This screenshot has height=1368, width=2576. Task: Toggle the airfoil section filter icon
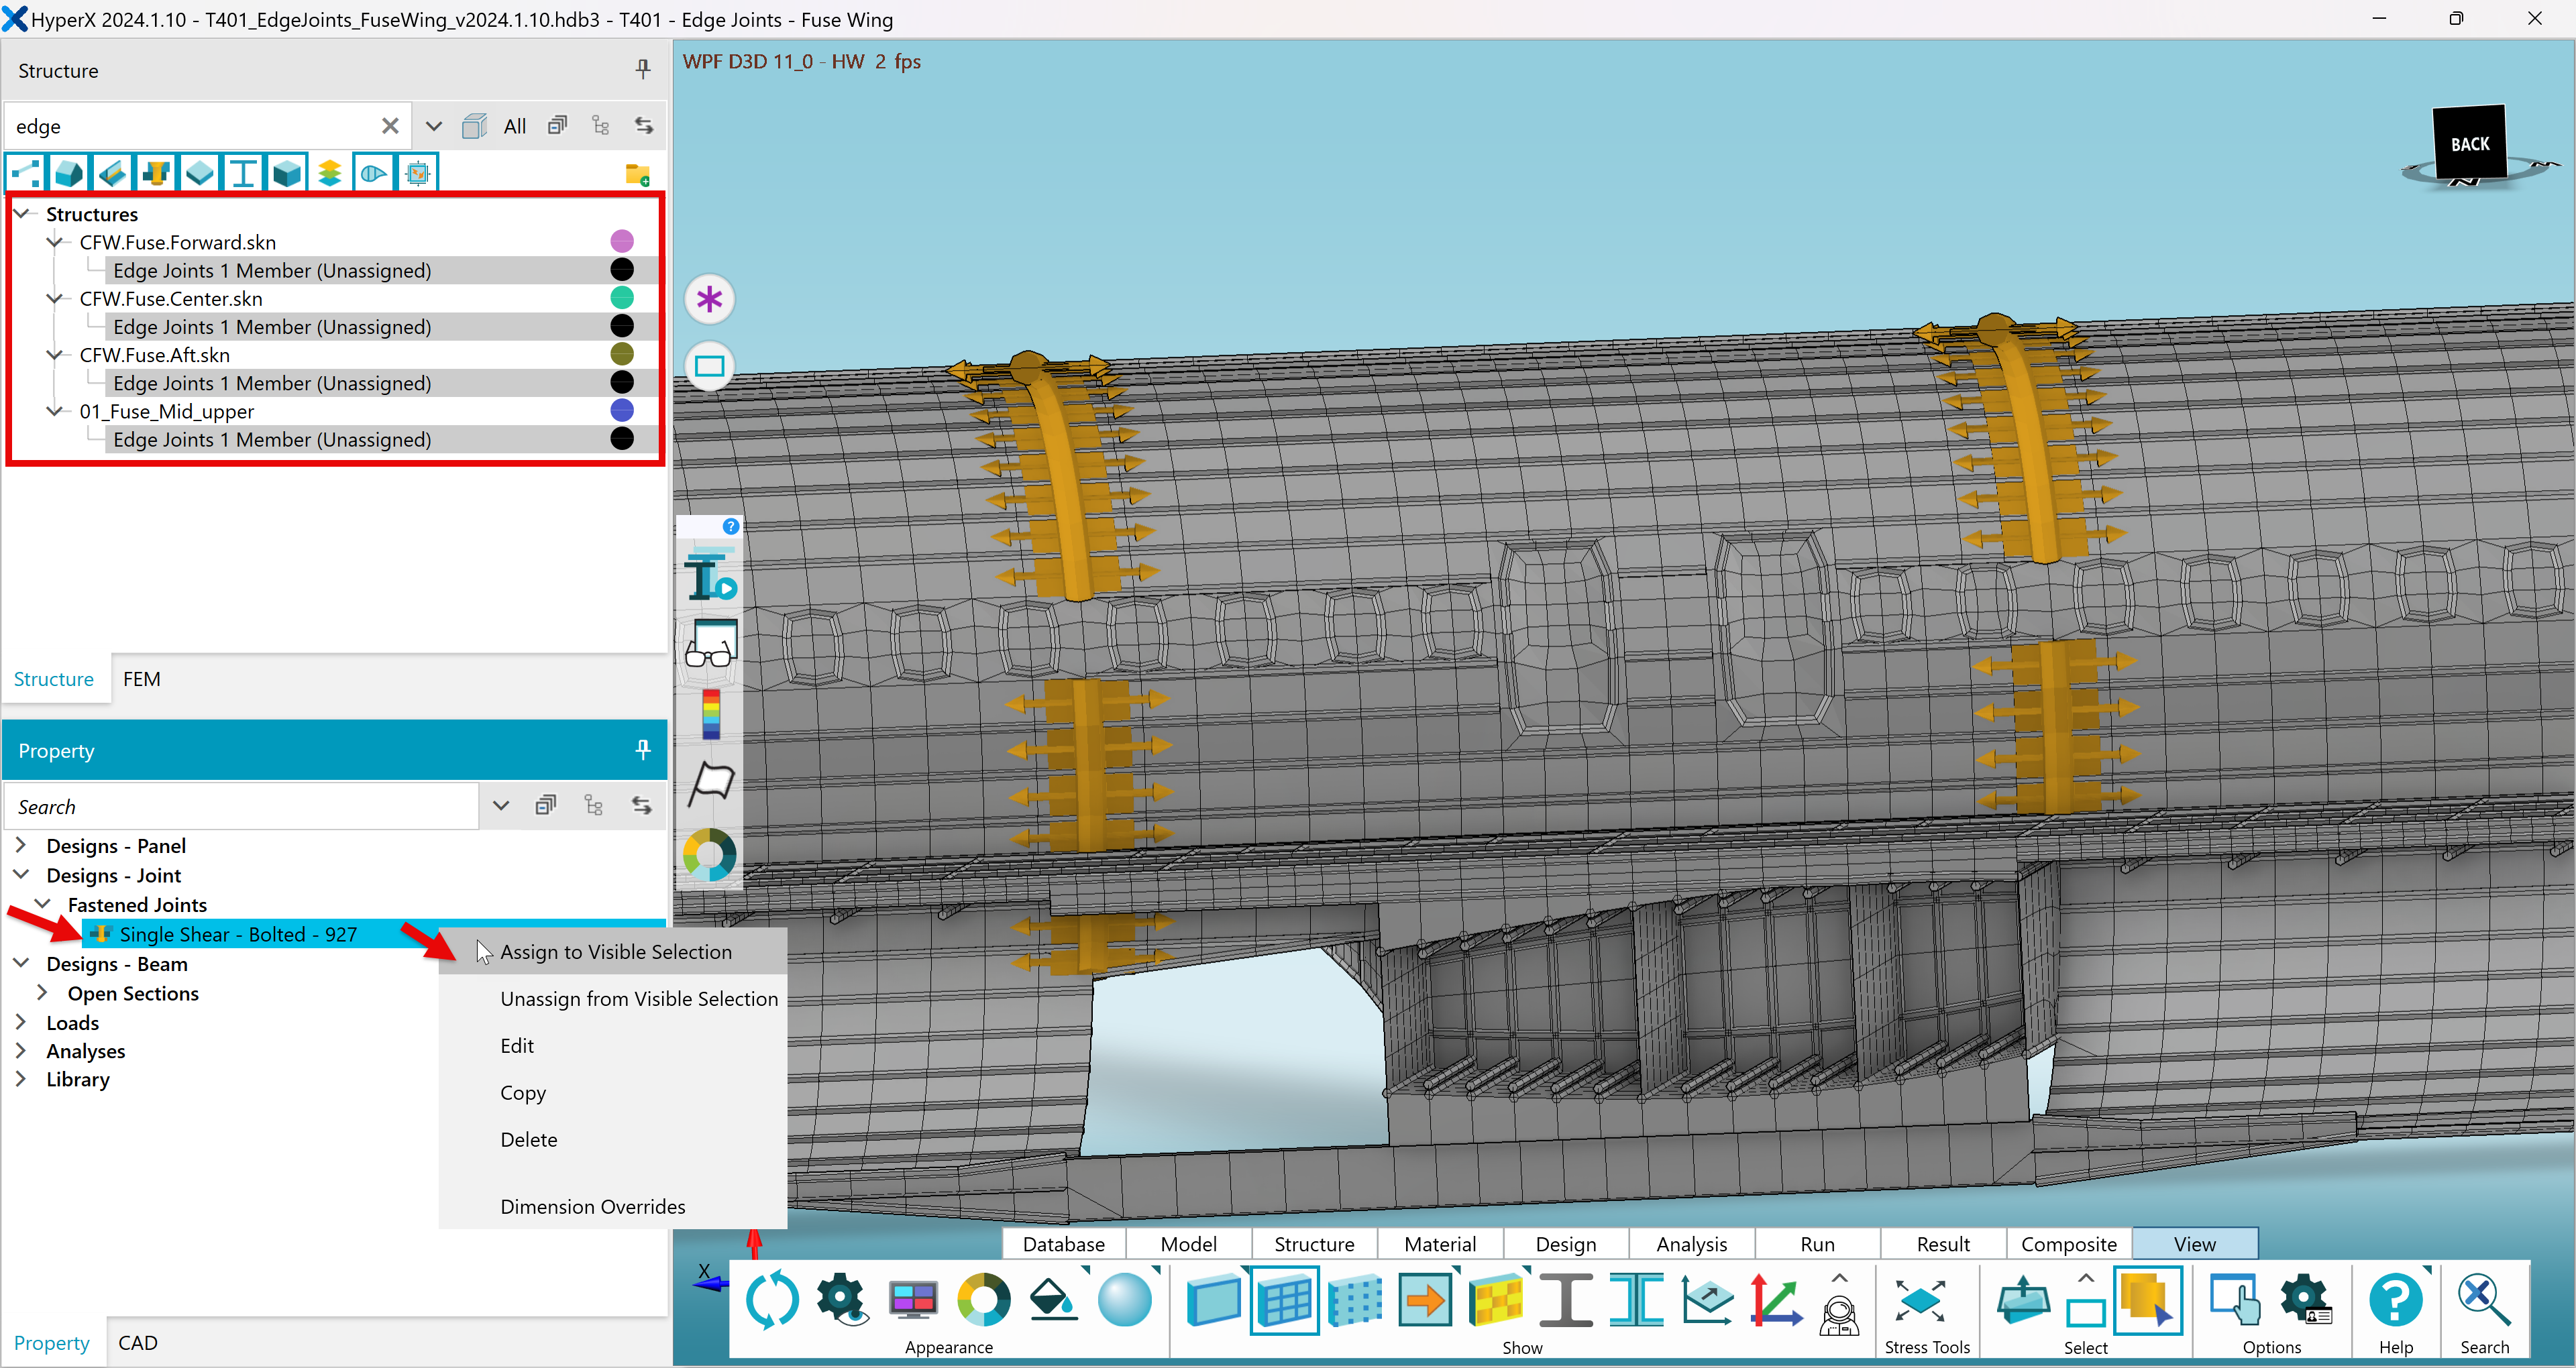pos(374,173)
